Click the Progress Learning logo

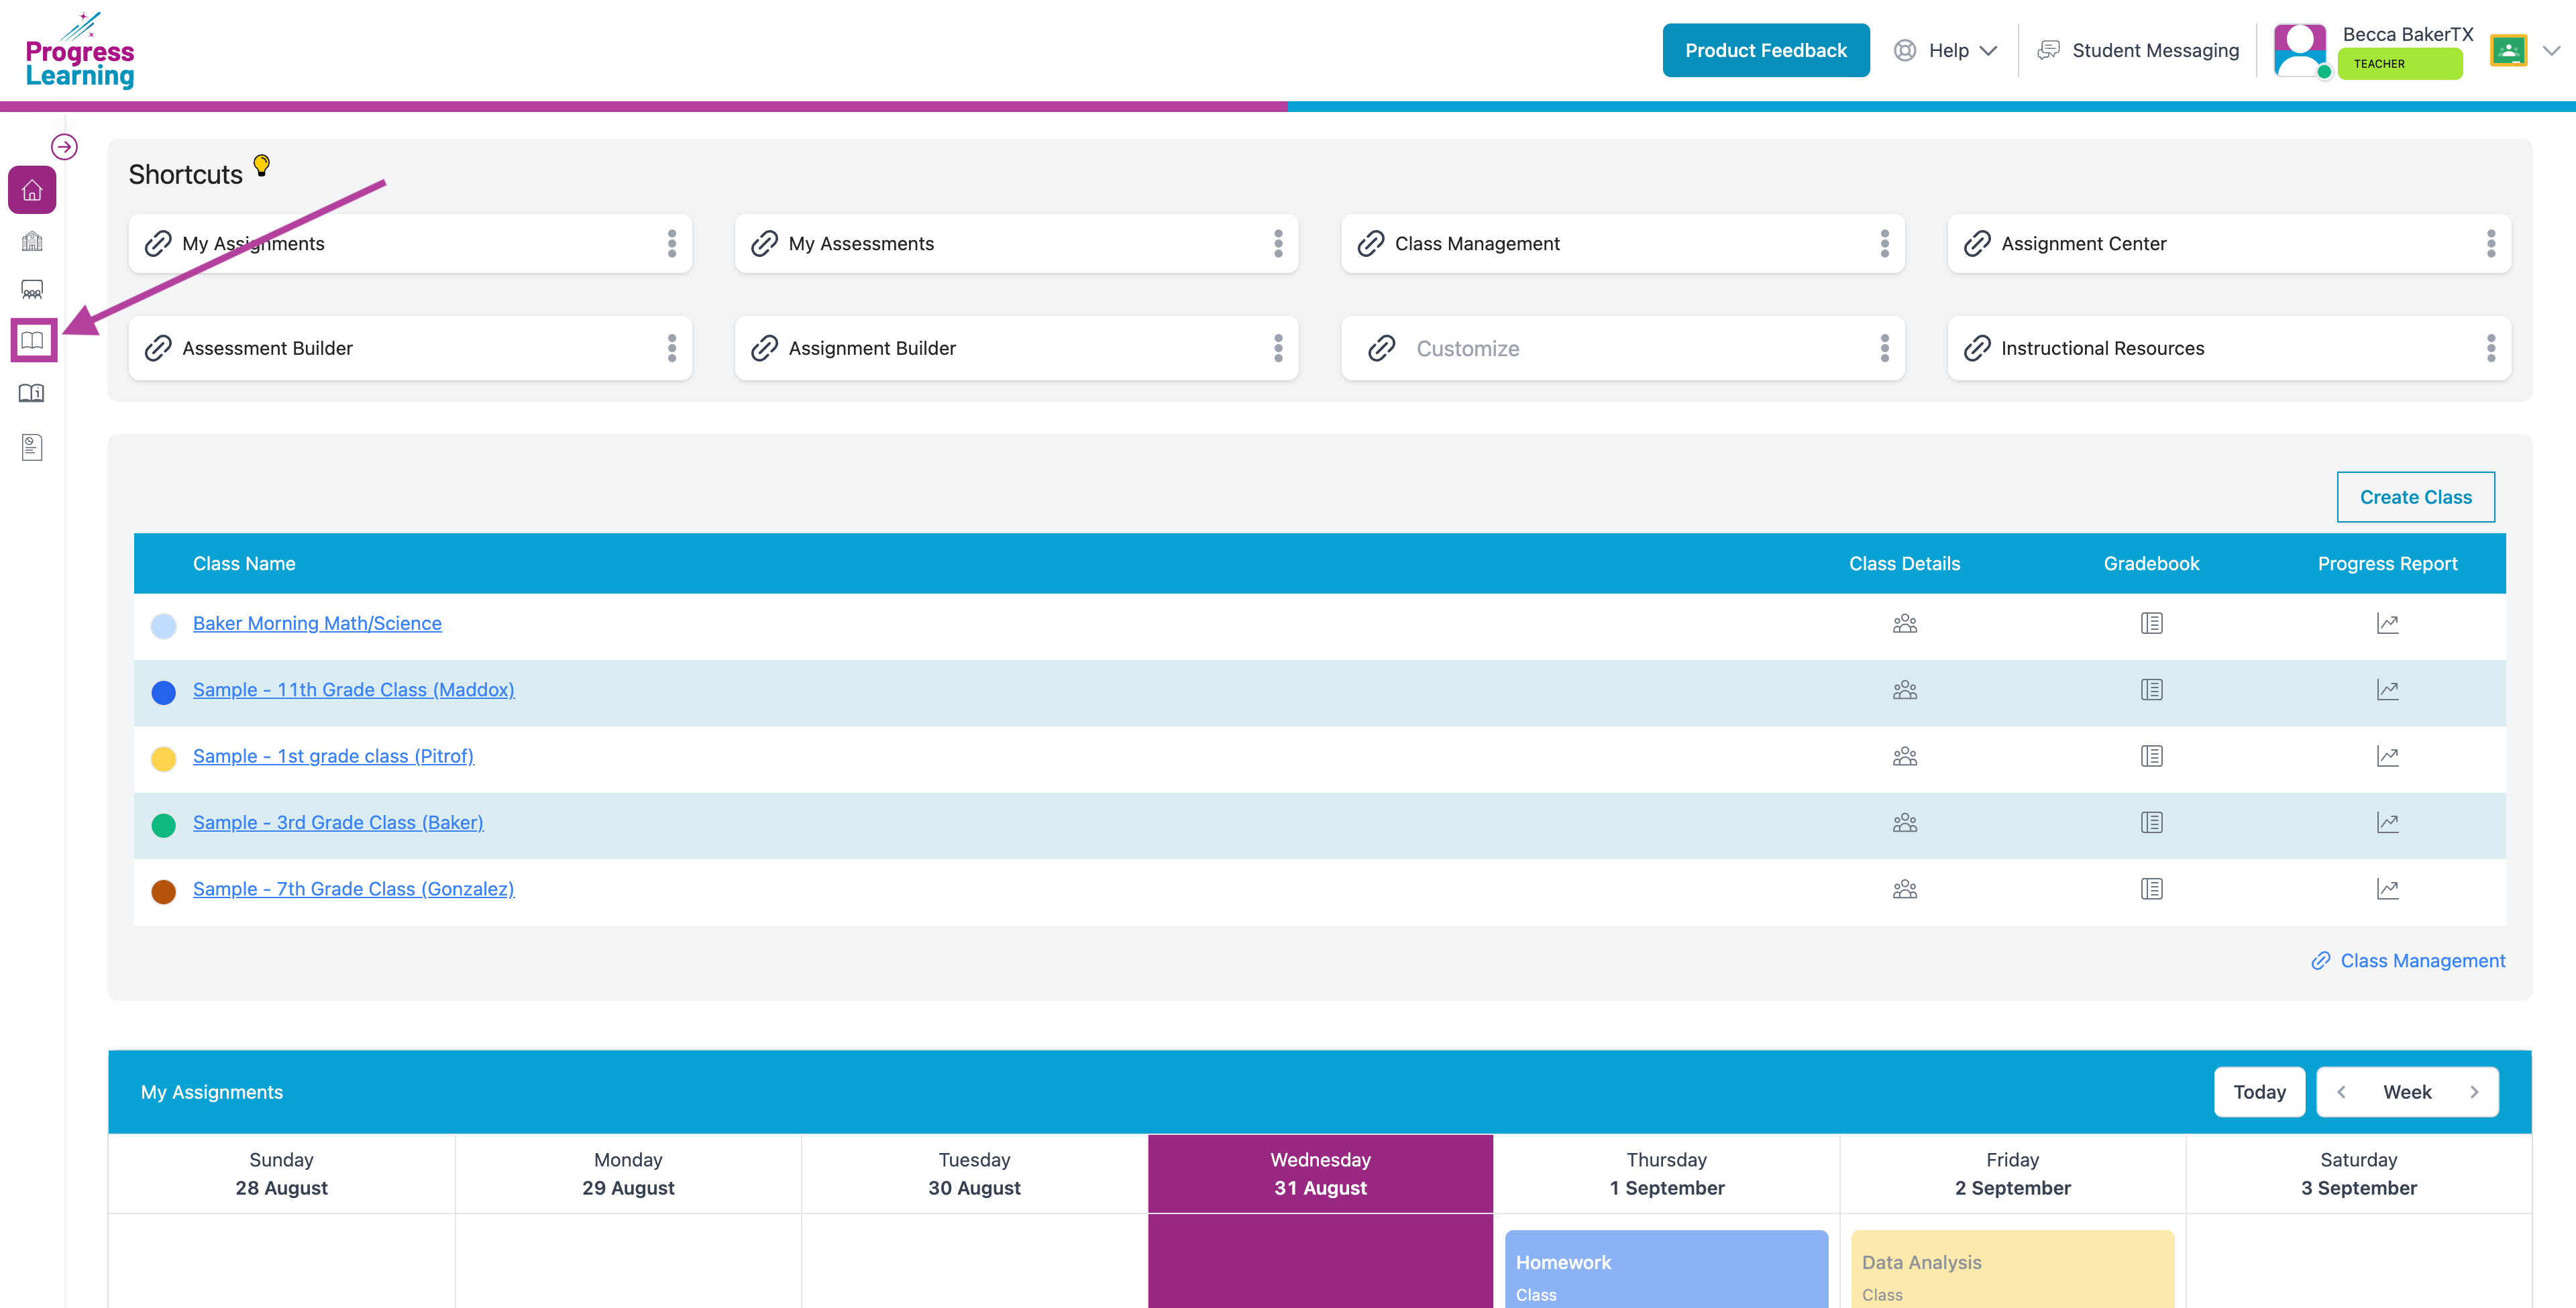tap(80, 50)
